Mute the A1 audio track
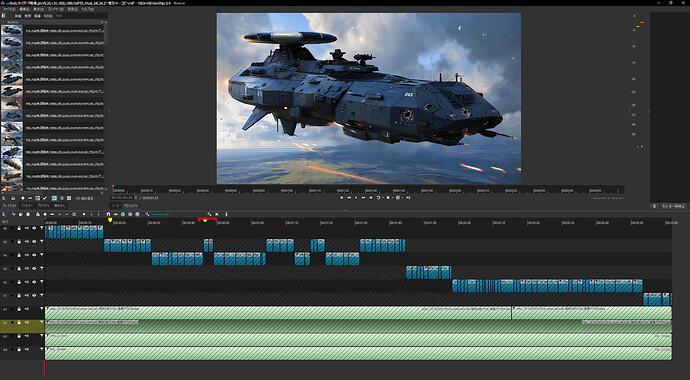The width and height of the screenshot is (690, 380). (x=26, y=309)
